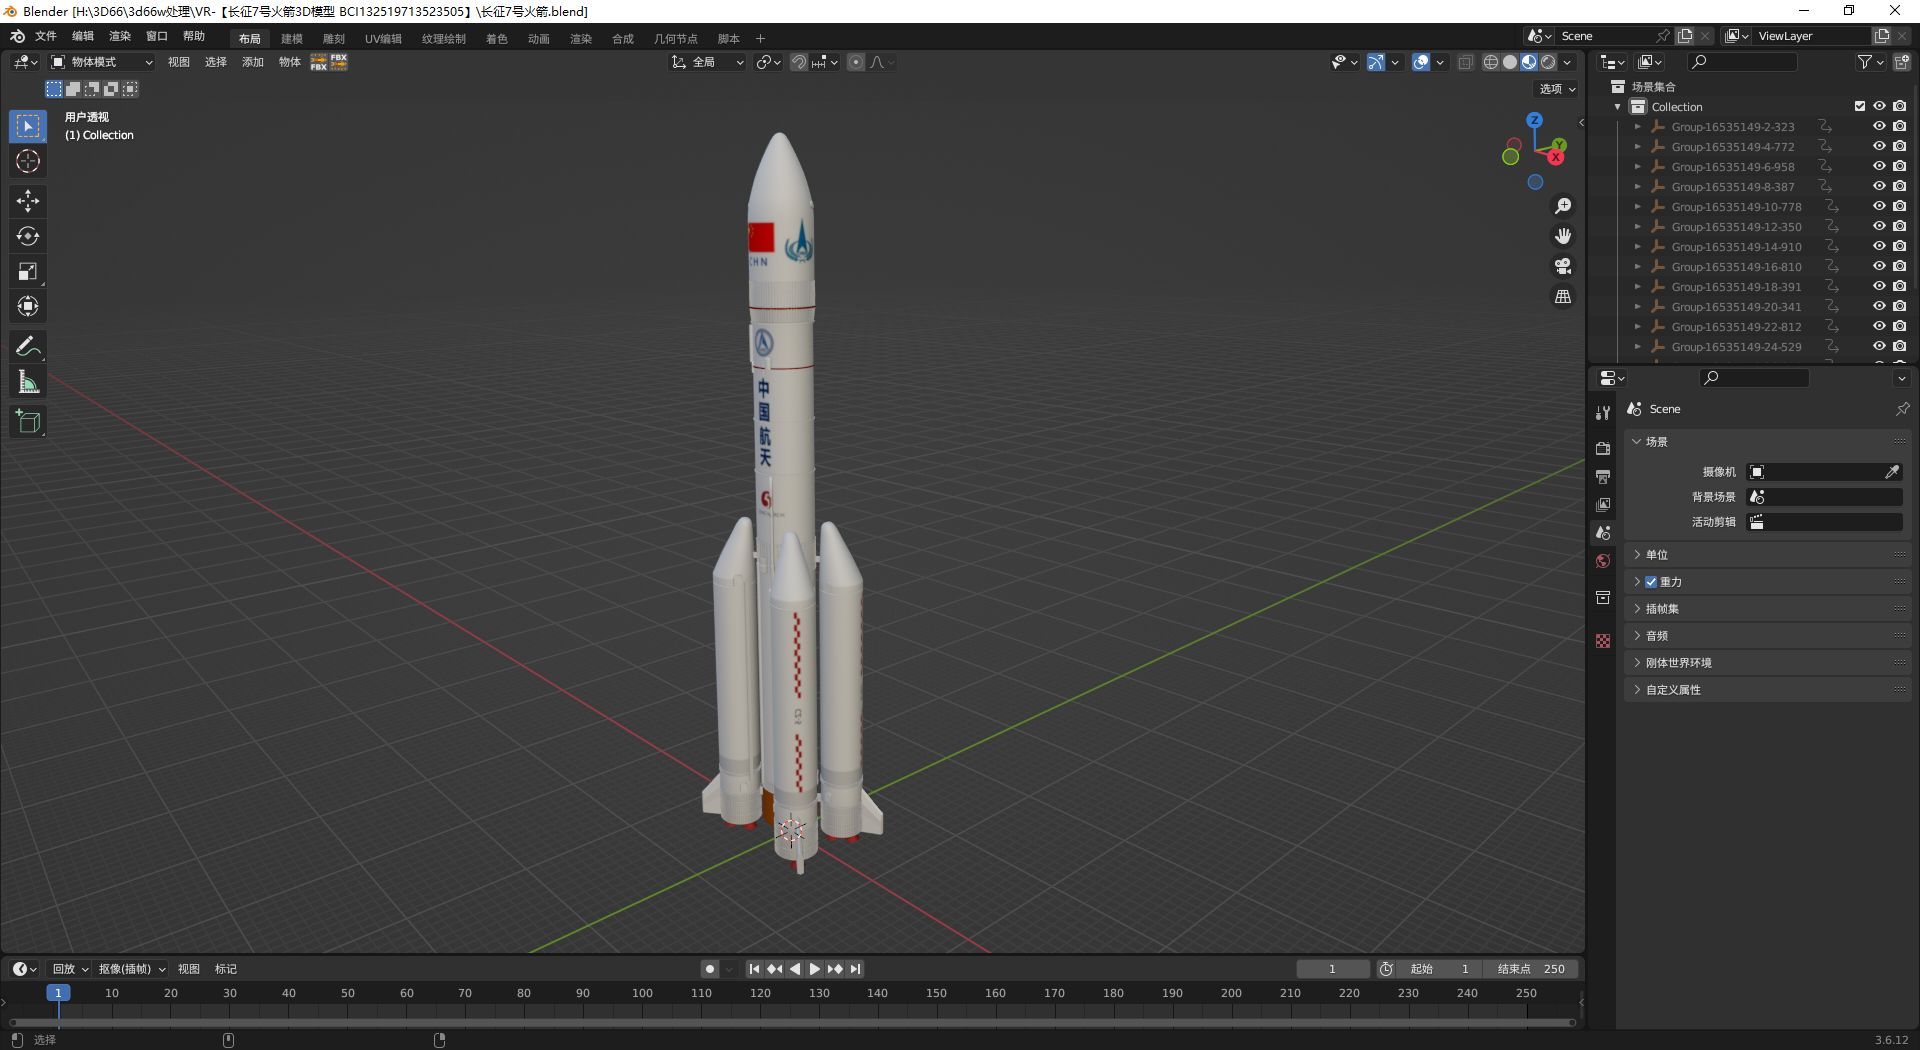Screen dimensions: 1920x1050
Task: Toggle proportional editing
Action: point(856,62)
